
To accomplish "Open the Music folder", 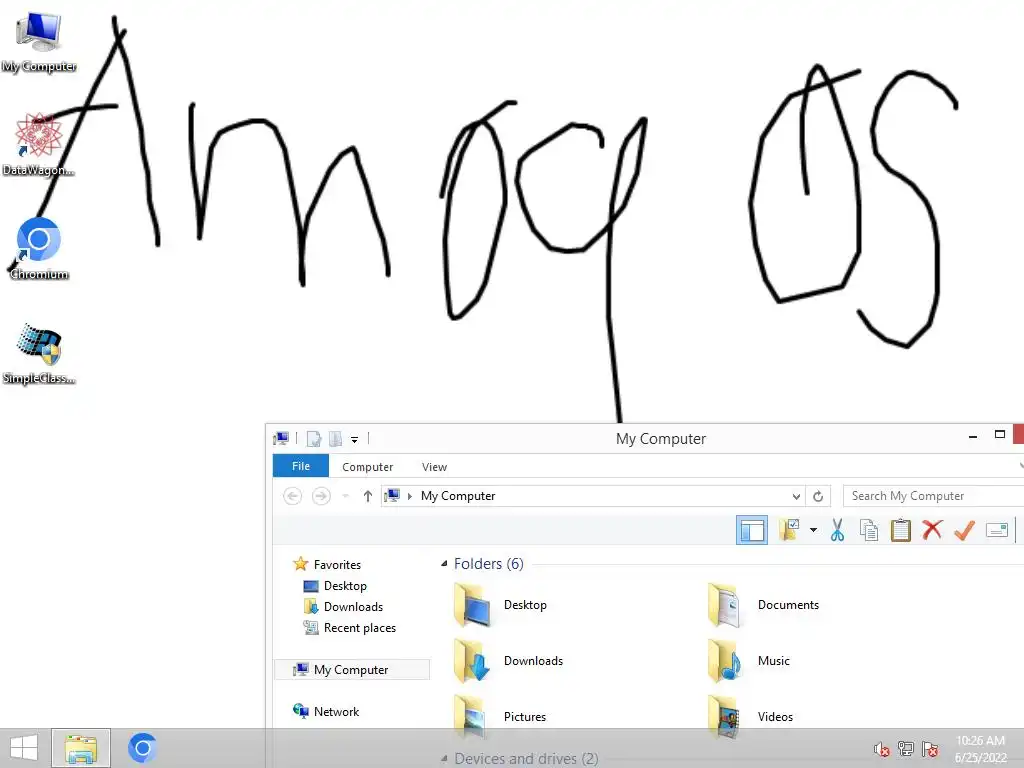I will click(748, 661).
